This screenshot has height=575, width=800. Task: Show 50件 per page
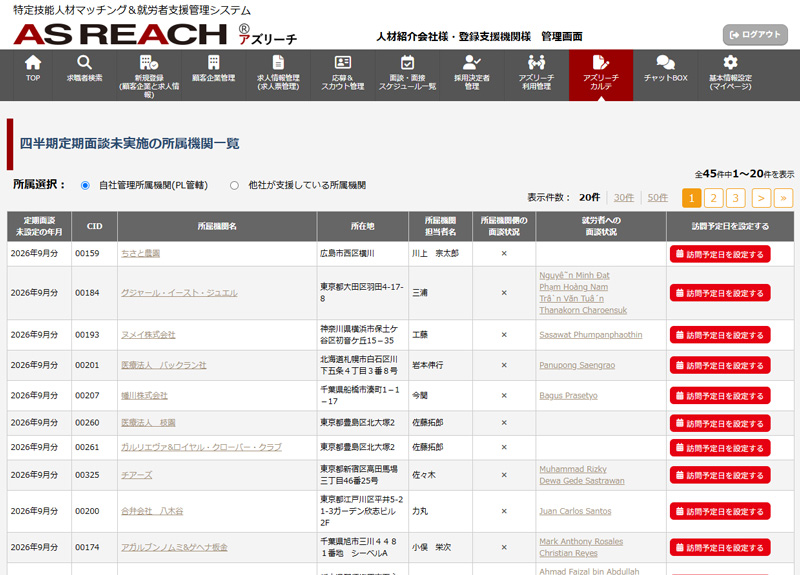(658, 197)
